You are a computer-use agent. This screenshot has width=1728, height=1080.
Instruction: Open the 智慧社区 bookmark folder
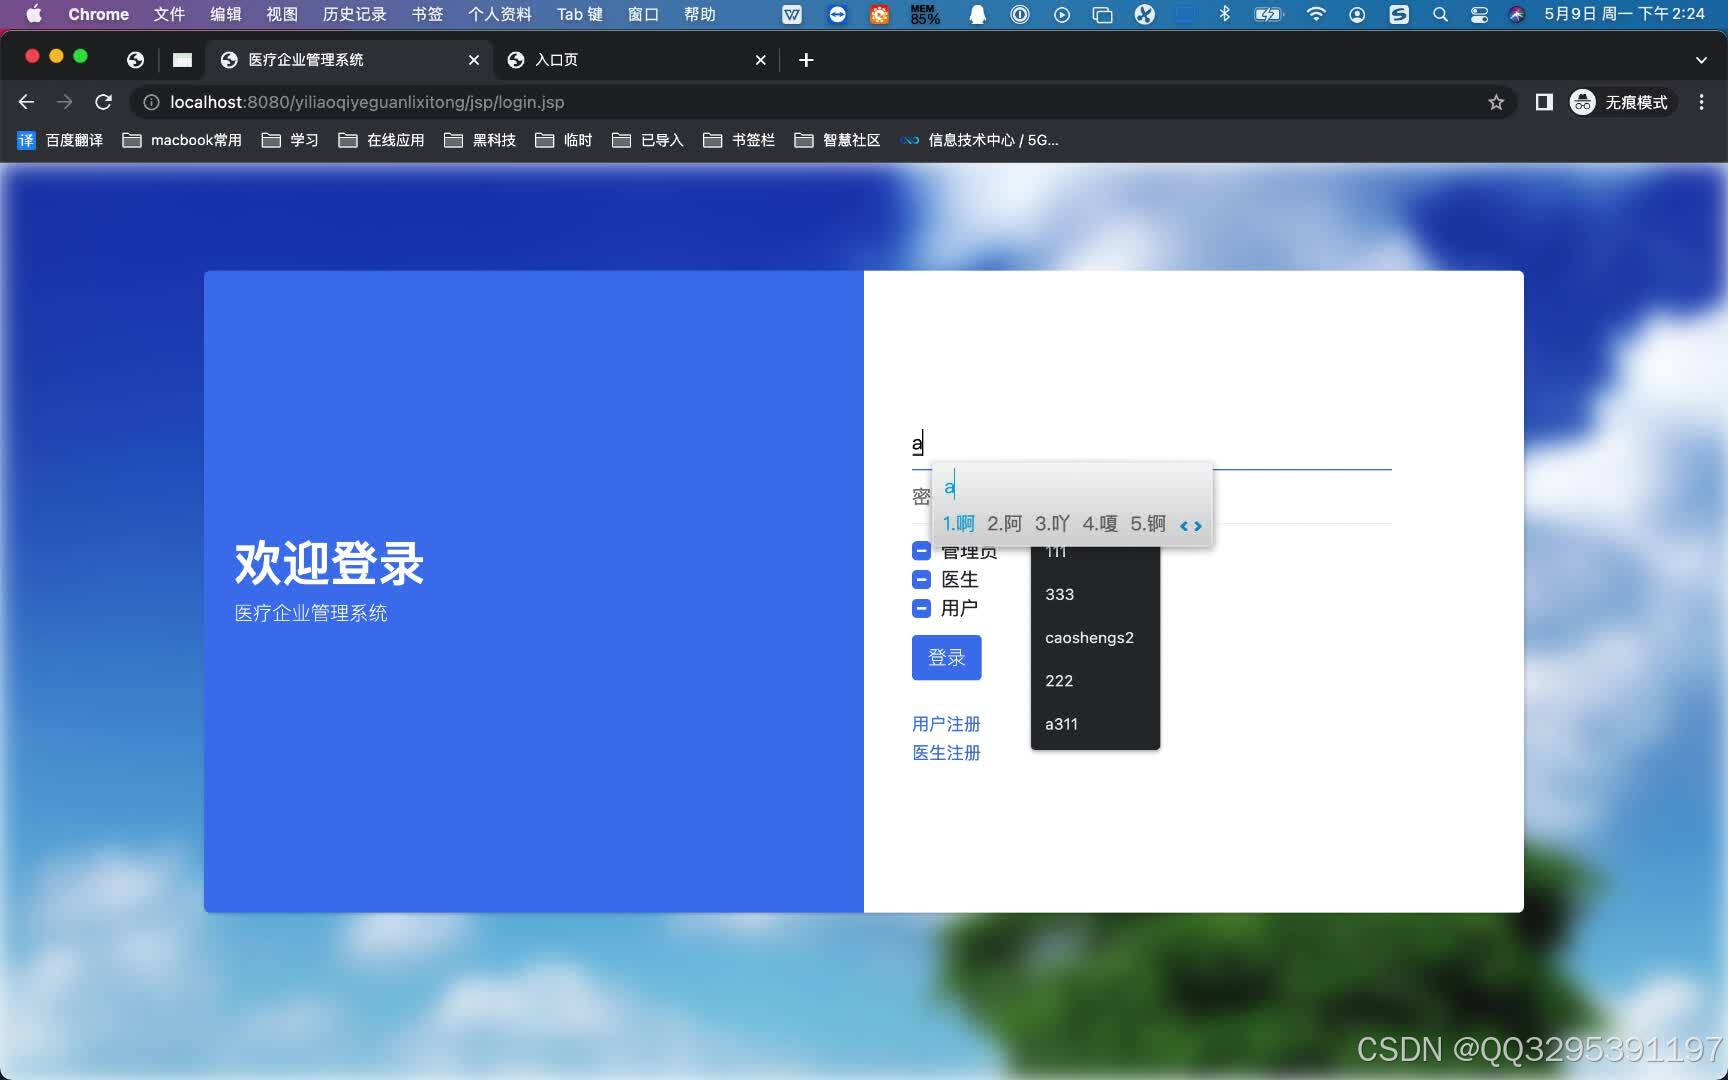click(x=837, y=140)
